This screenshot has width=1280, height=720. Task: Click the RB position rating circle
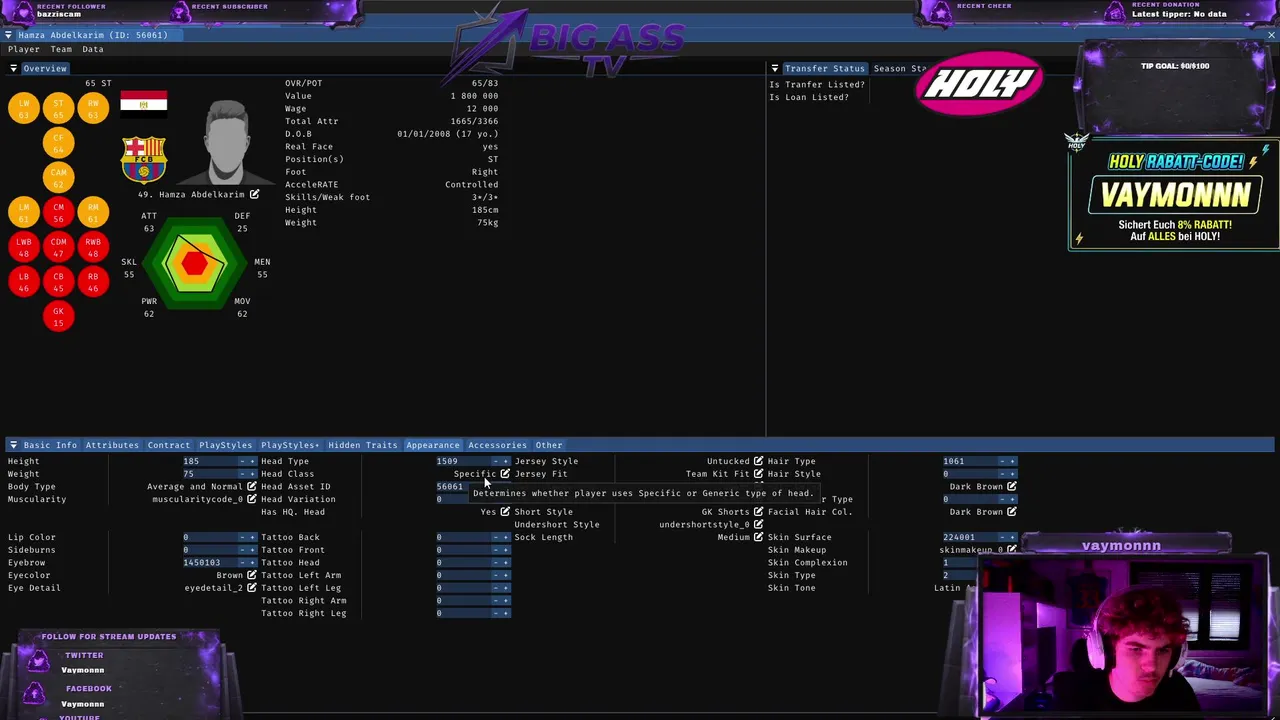93,282
